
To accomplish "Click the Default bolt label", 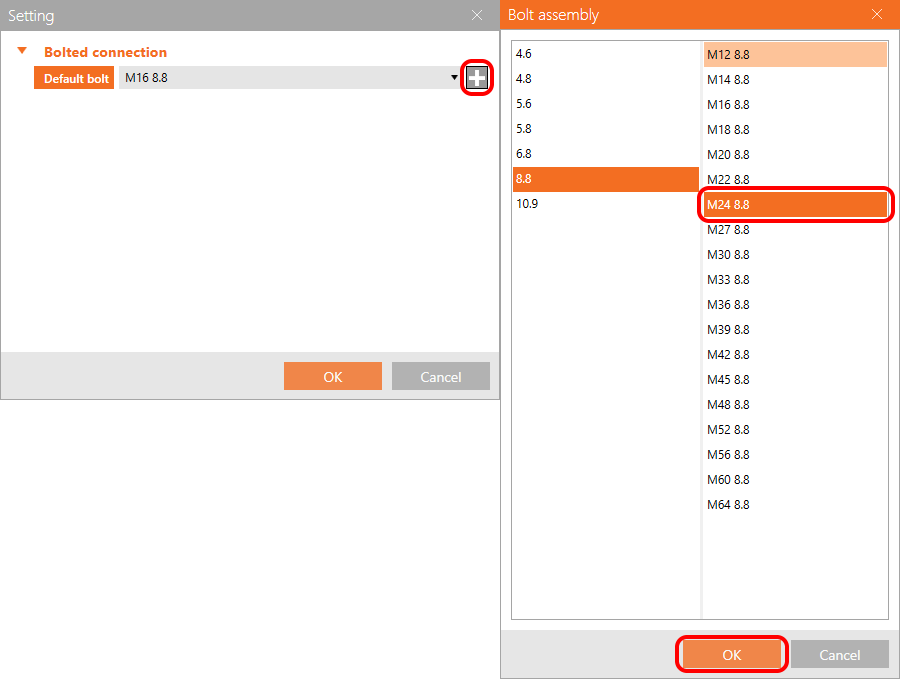I will pos(74,78).
